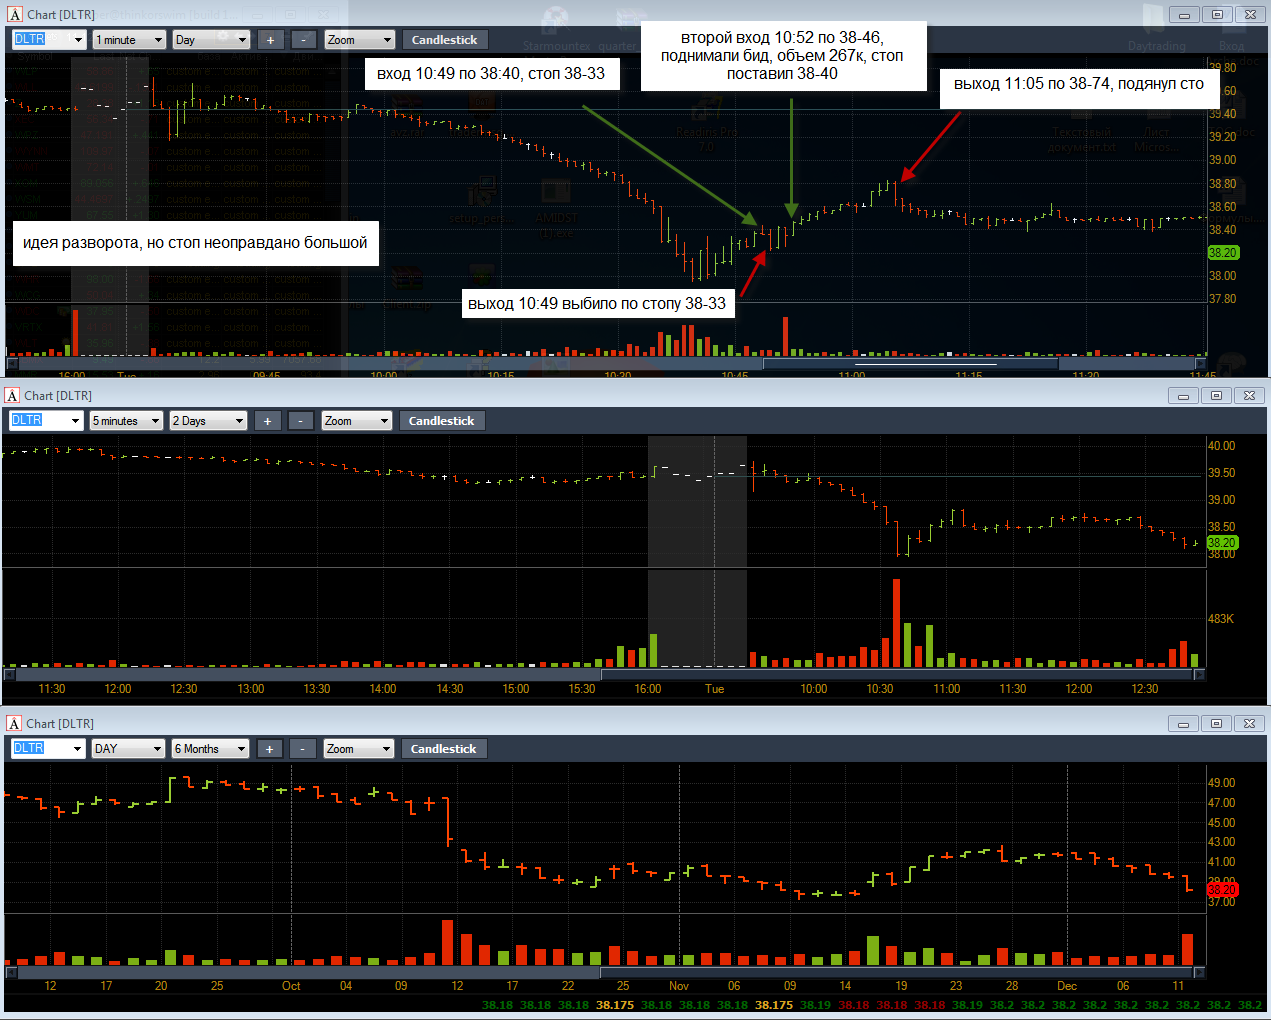This screenshot has height=1020, width=1271.
Task: Click the plus button in the DAY chart toolbar
Action: (x=270, y=749)
